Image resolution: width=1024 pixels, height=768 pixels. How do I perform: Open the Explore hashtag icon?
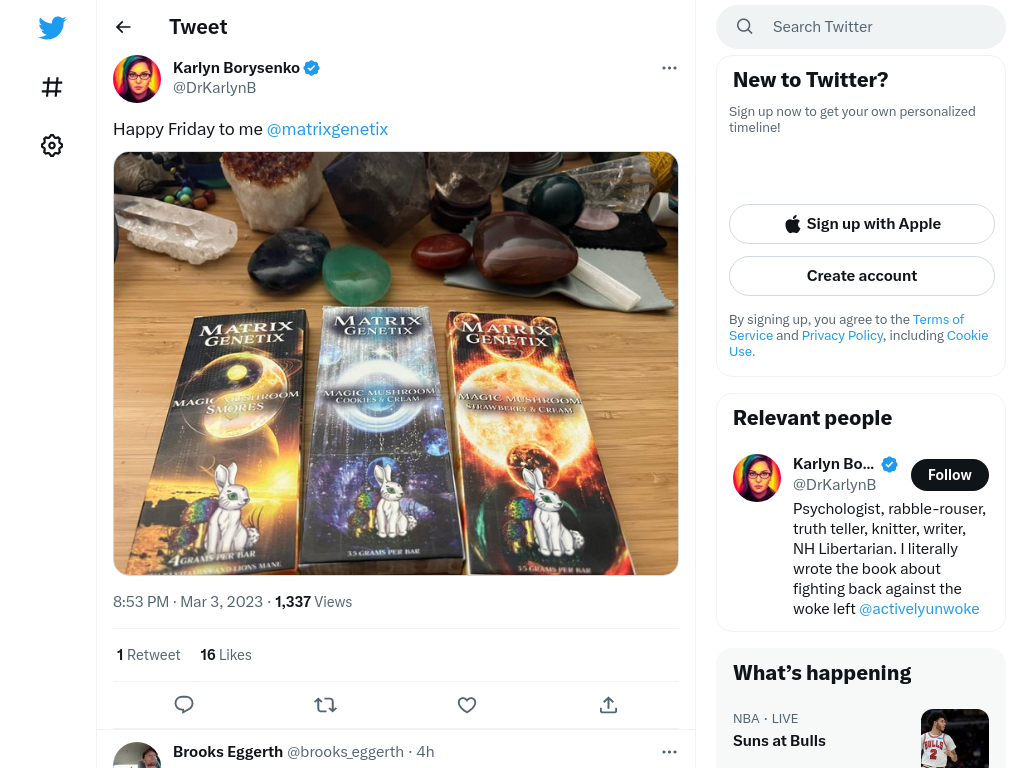coord(52,87)
